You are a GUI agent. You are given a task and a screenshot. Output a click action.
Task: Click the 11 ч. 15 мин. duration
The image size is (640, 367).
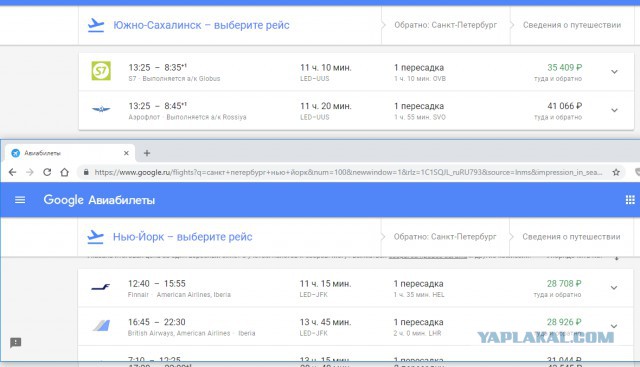coord(325,283)
